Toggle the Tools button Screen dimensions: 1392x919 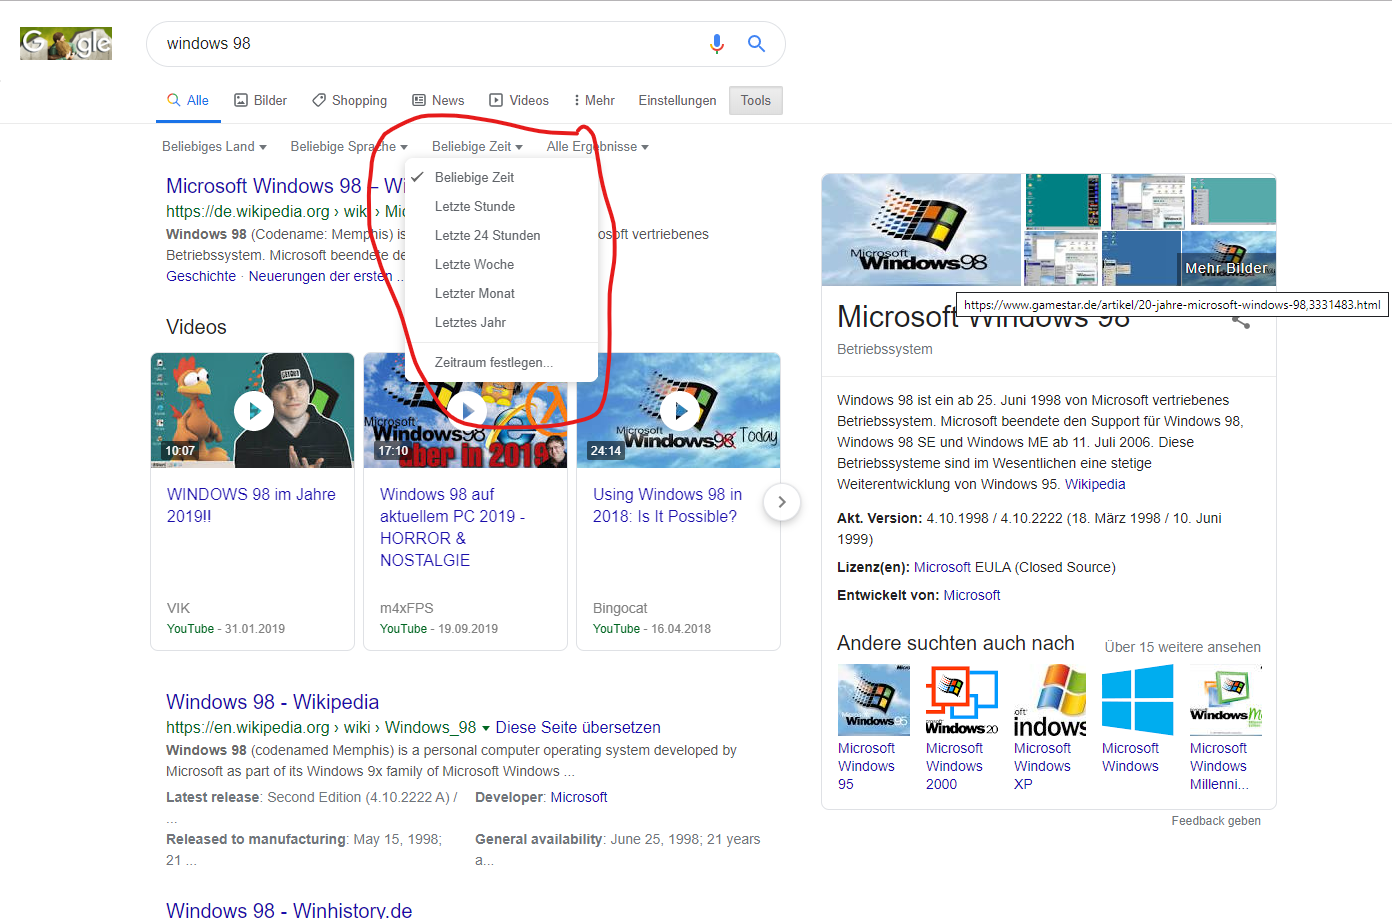(756, 100)
